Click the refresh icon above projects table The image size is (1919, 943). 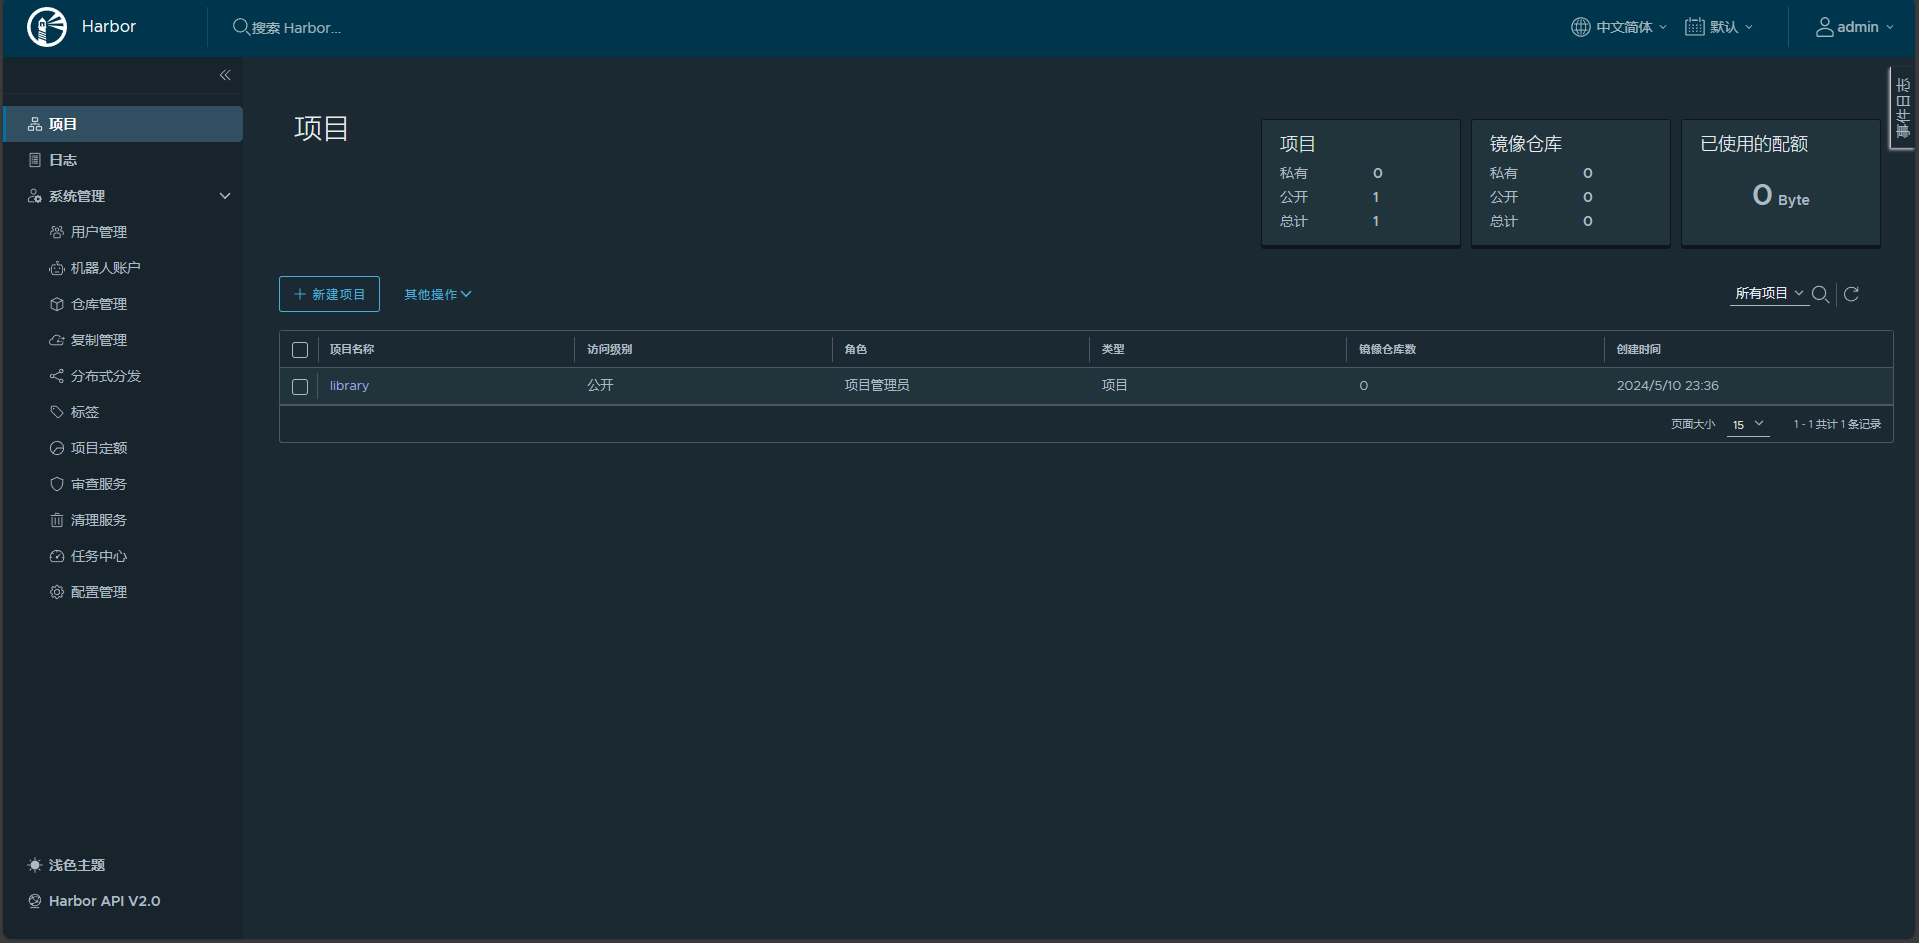pyautogui.click(x=1851, y=294)
